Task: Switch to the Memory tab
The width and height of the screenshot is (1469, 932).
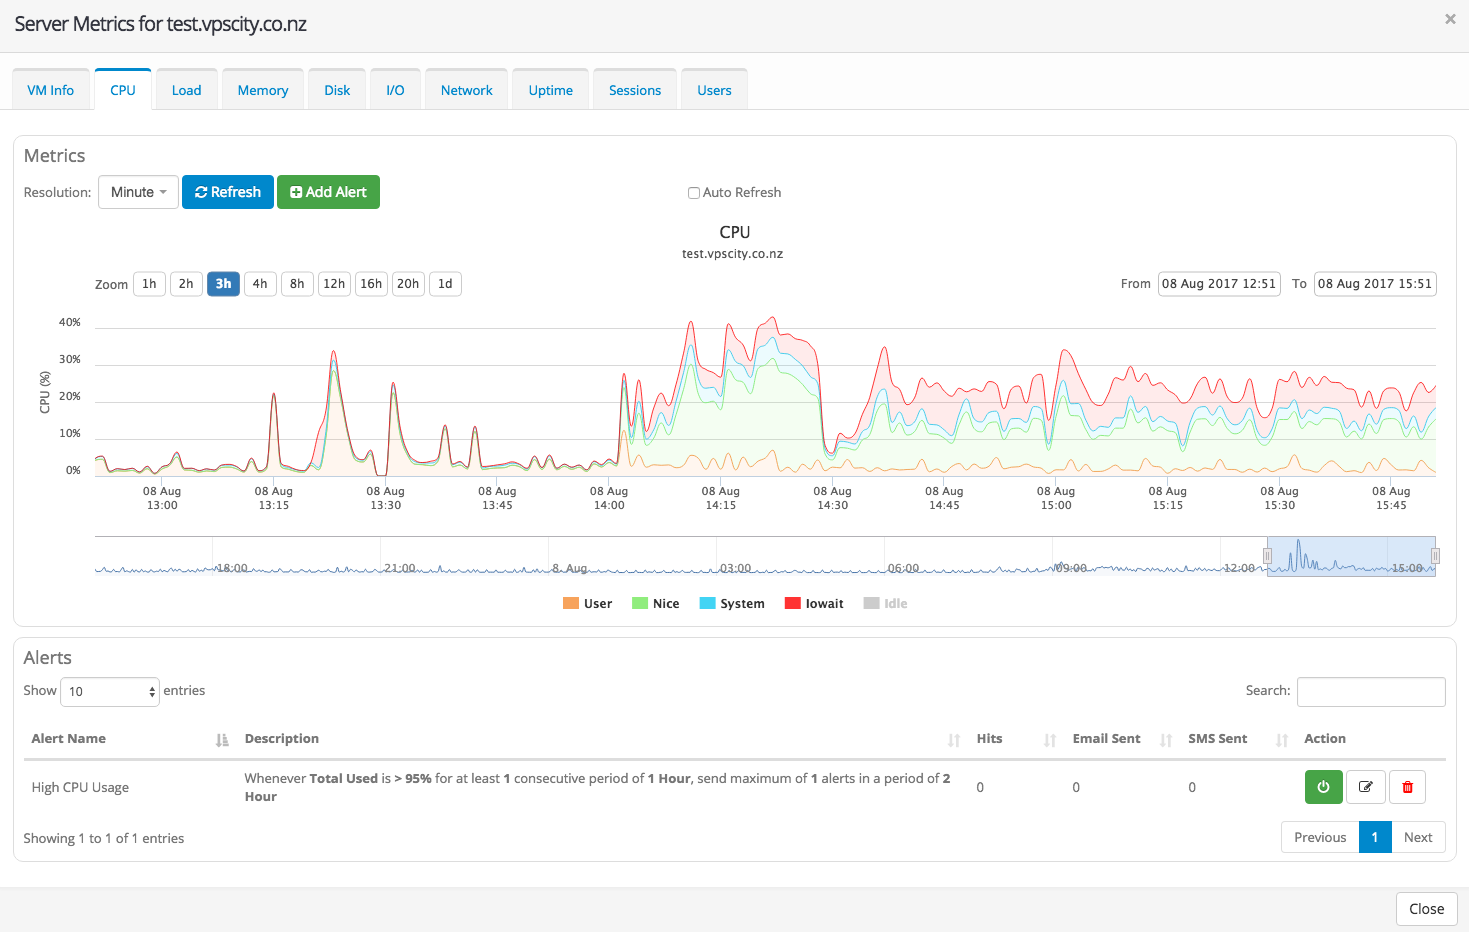Action: pos(263,90)
